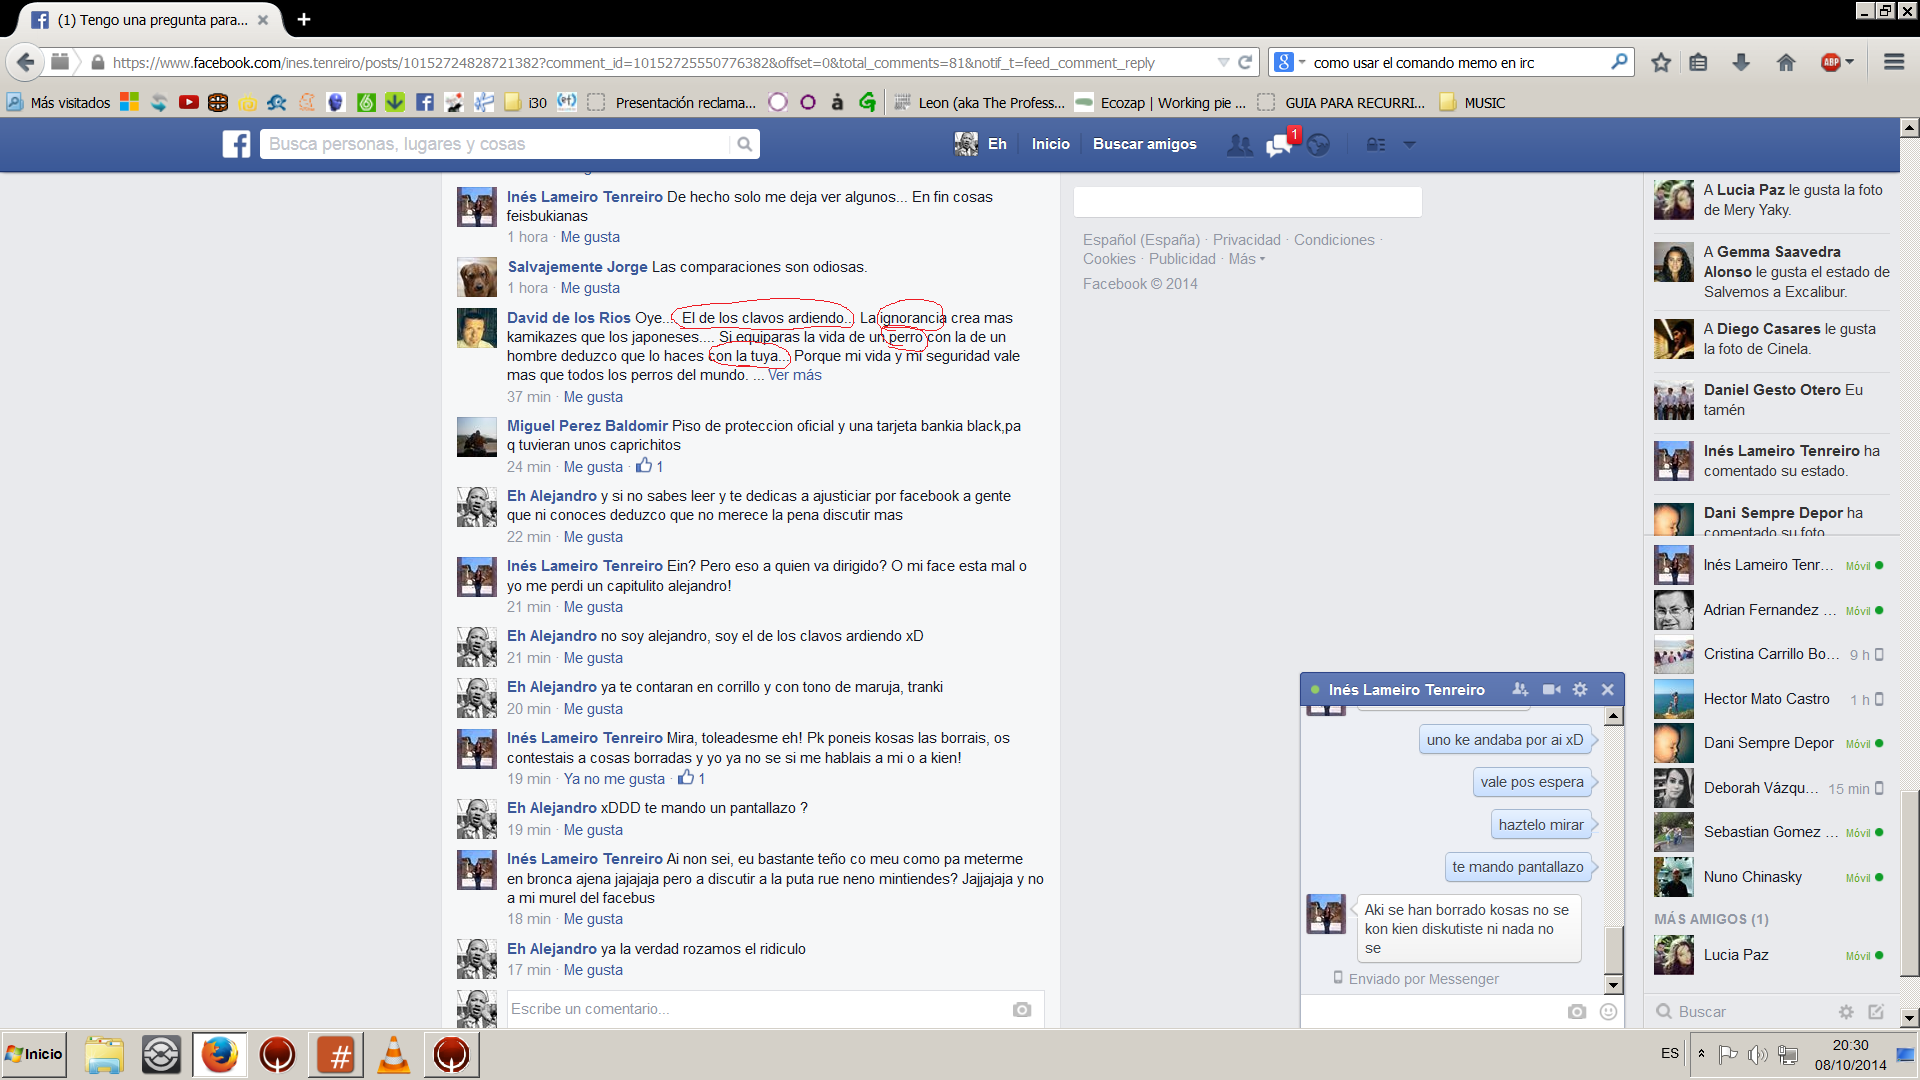Screen dimensions: 1920x1080
Task: Expand David de los Rios comment Ver más
Action: [x=795, y=375]
